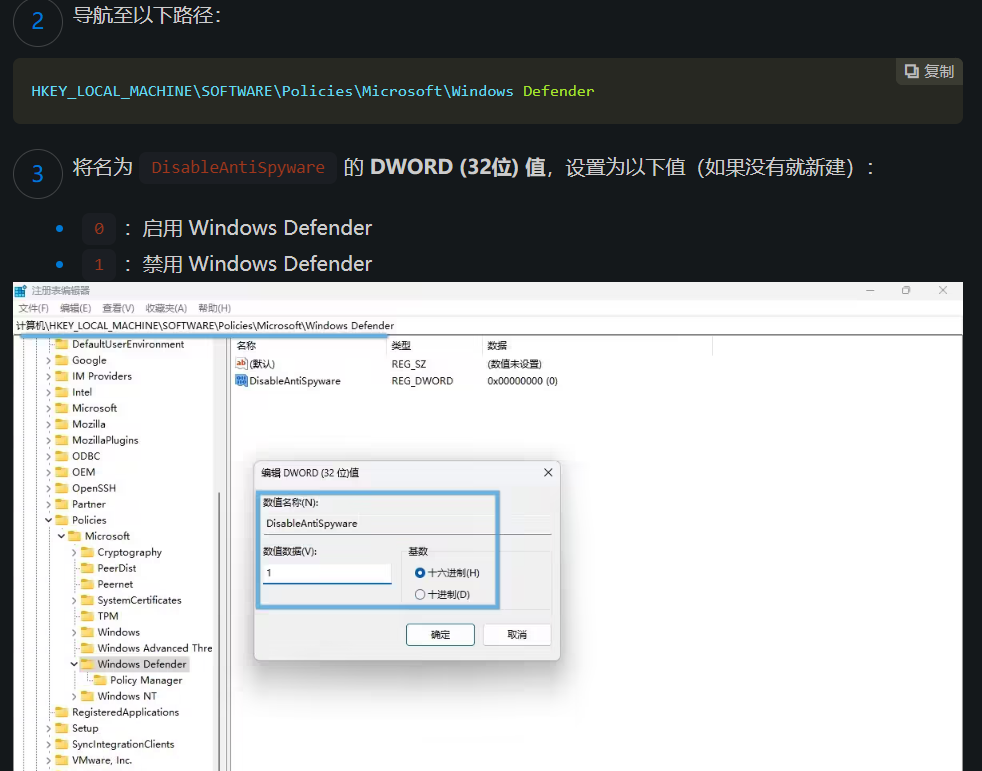
Task: Select the 十进制(D) decimal radio button
Action: (420, 594)
